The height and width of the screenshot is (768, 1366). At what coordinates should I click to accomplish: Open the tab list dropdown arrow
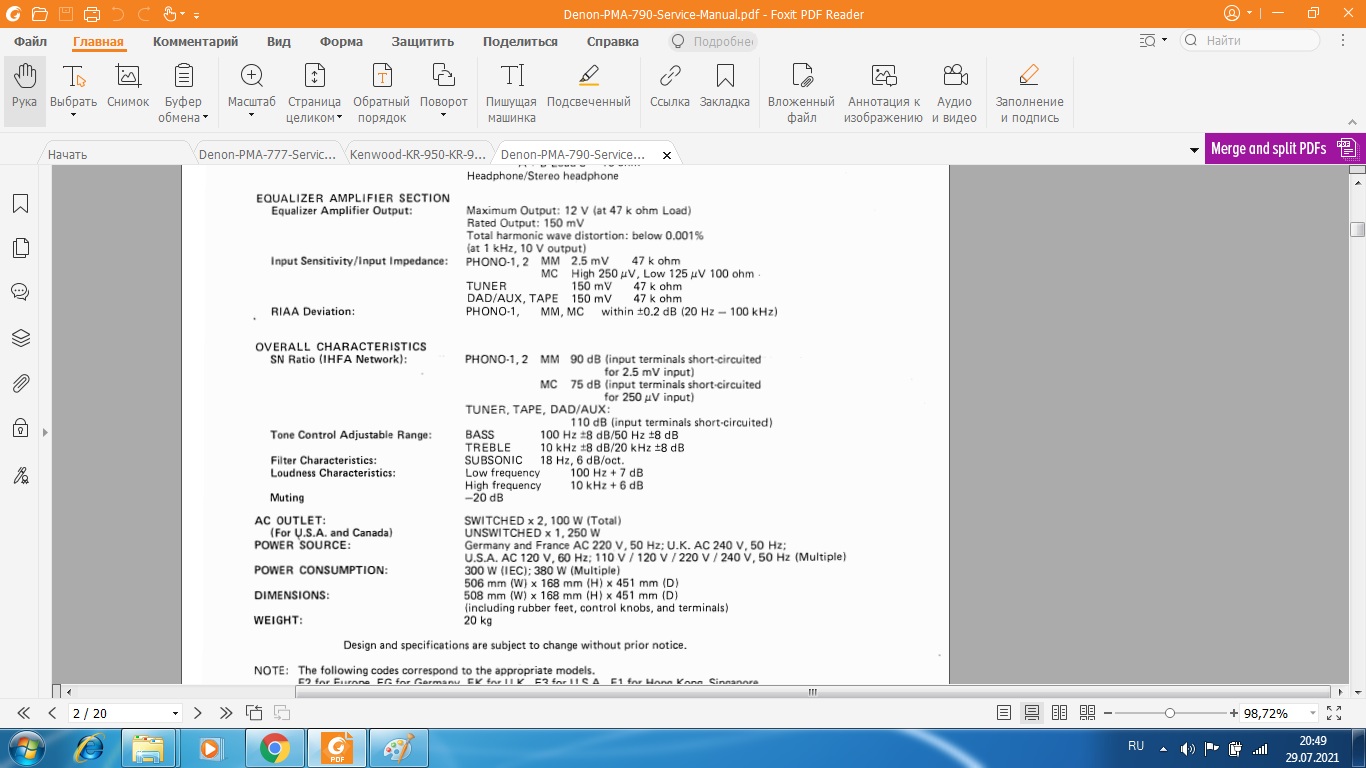click(1194, 150)
